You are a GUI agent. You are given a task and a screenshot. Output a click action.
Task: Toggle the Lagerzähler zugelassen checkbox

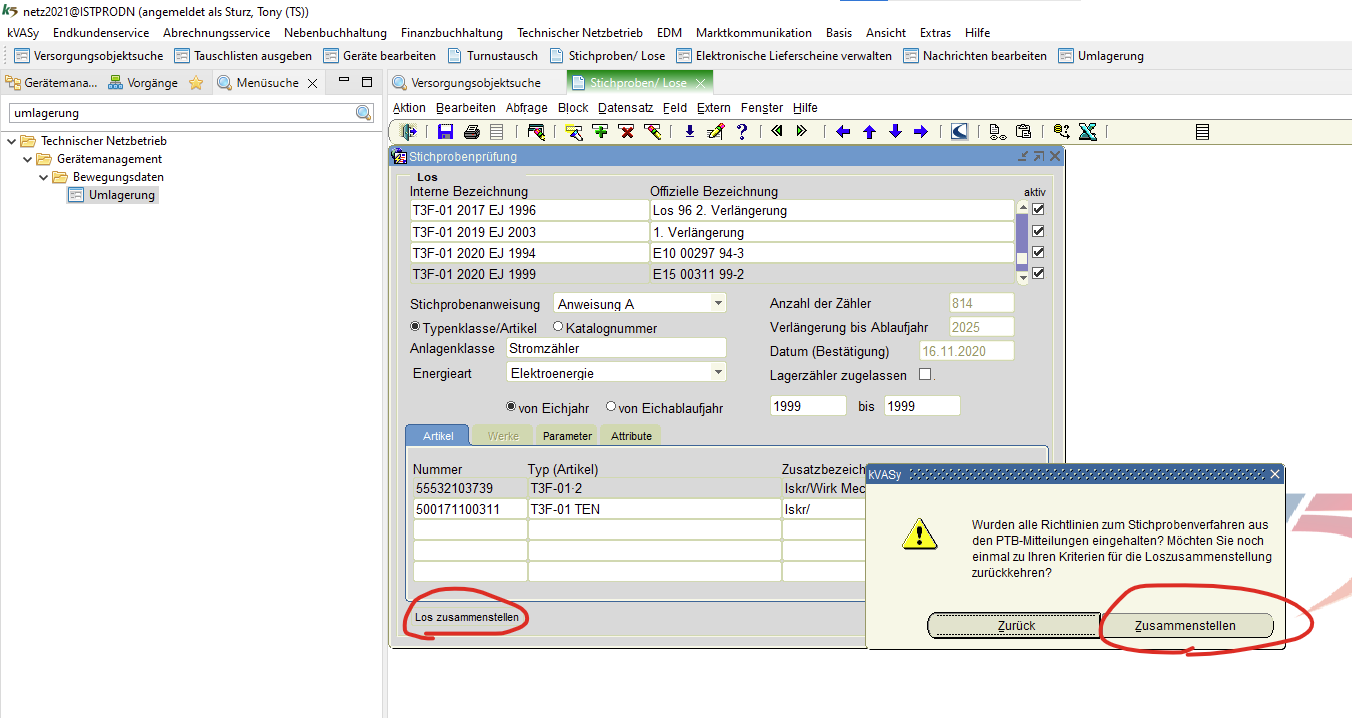coord(925,375)
